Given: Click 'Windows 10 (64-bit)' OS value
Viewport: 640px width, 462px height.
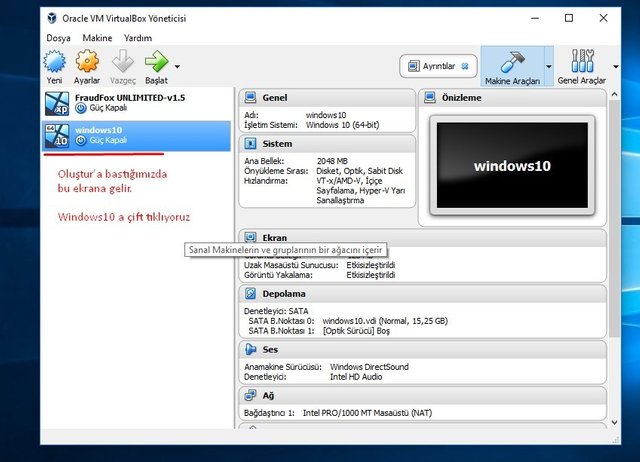Looking at the screenshot, I should point(342,125).
